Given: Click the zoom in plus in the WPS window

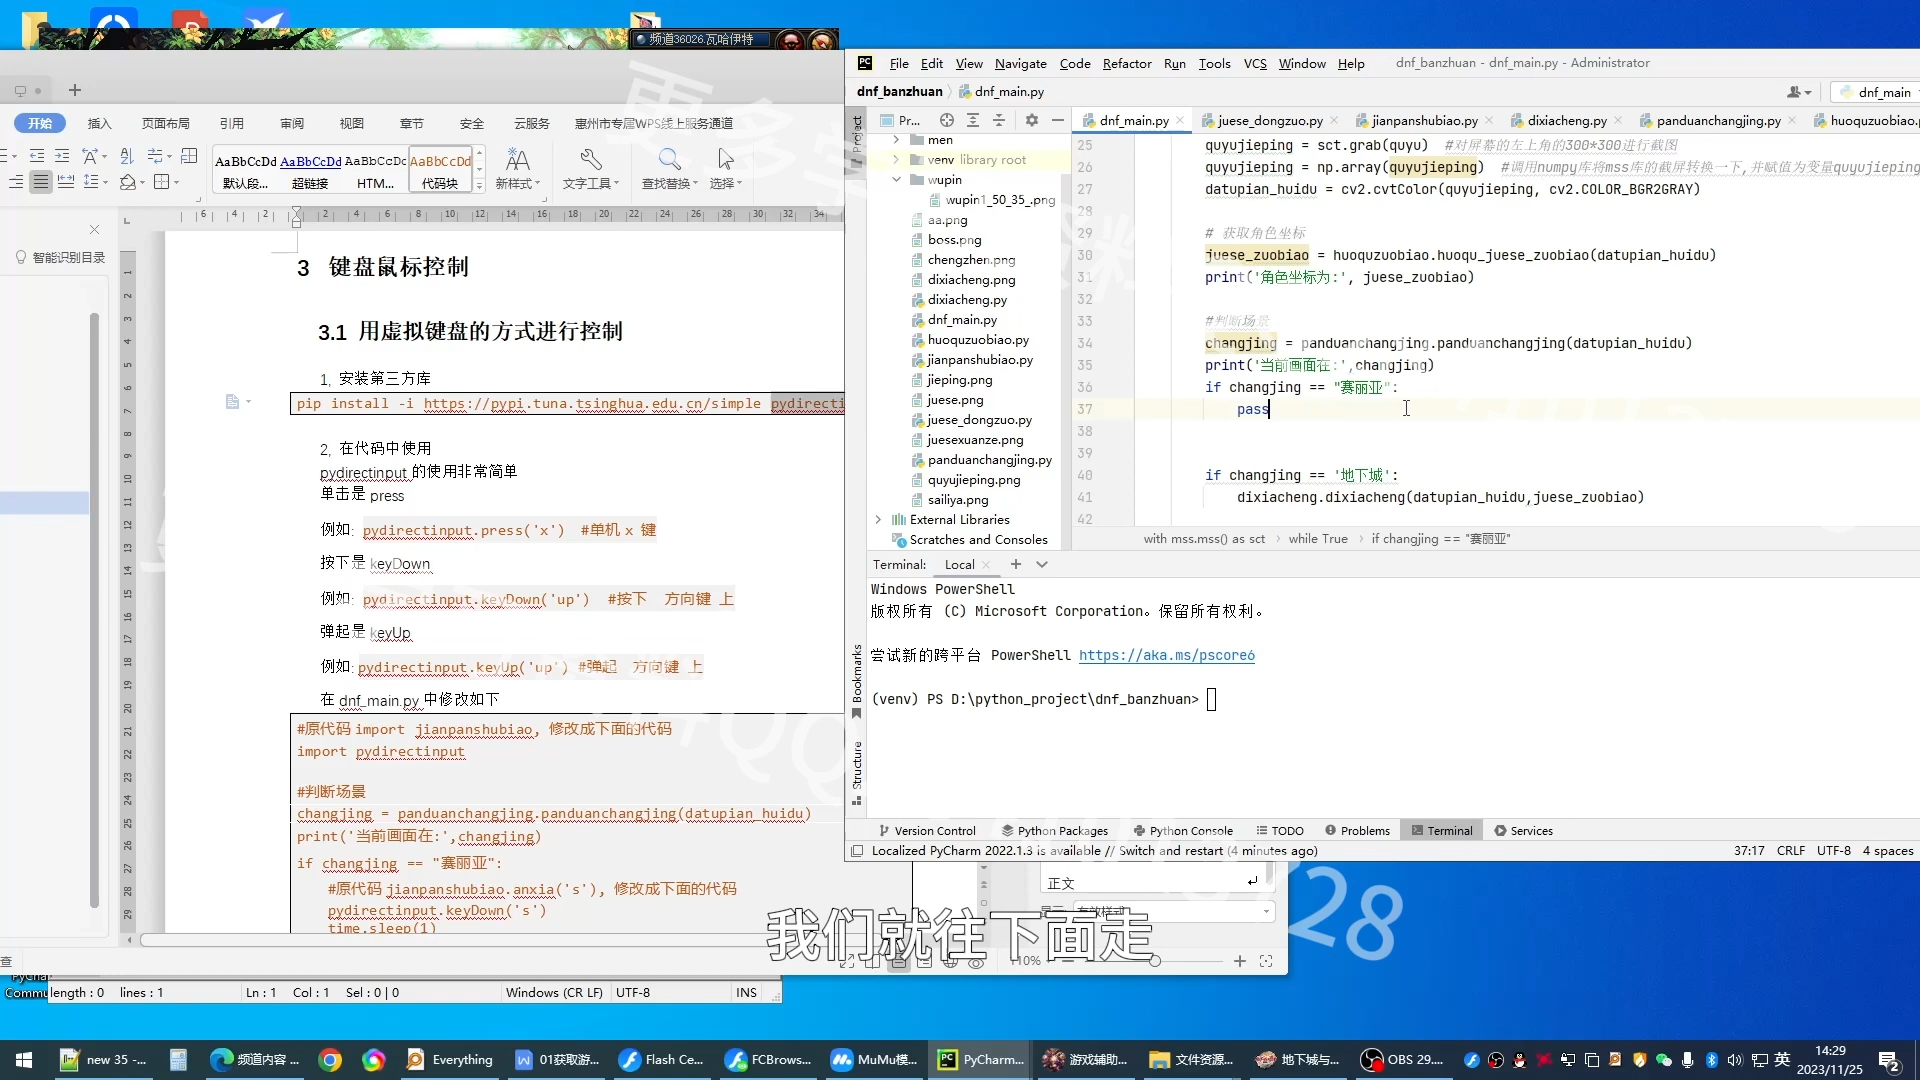Looking at the screenshot, I should click(1240, 961).
